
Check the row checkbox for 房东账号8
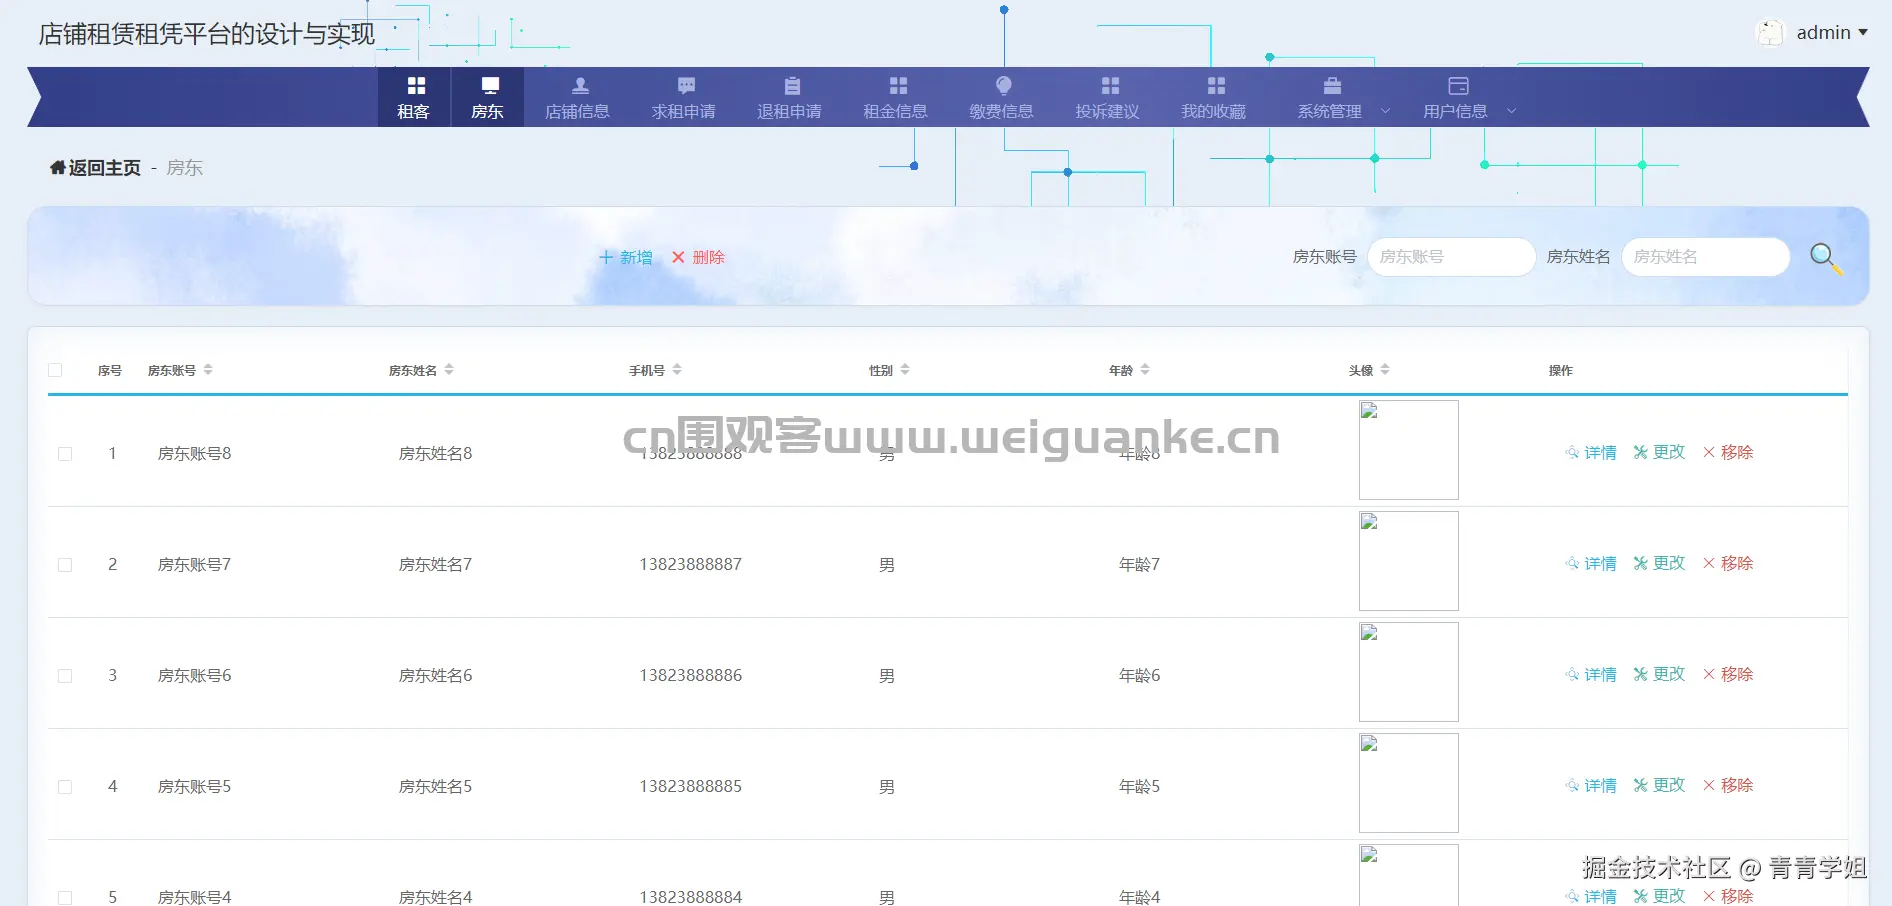point(65,454)
